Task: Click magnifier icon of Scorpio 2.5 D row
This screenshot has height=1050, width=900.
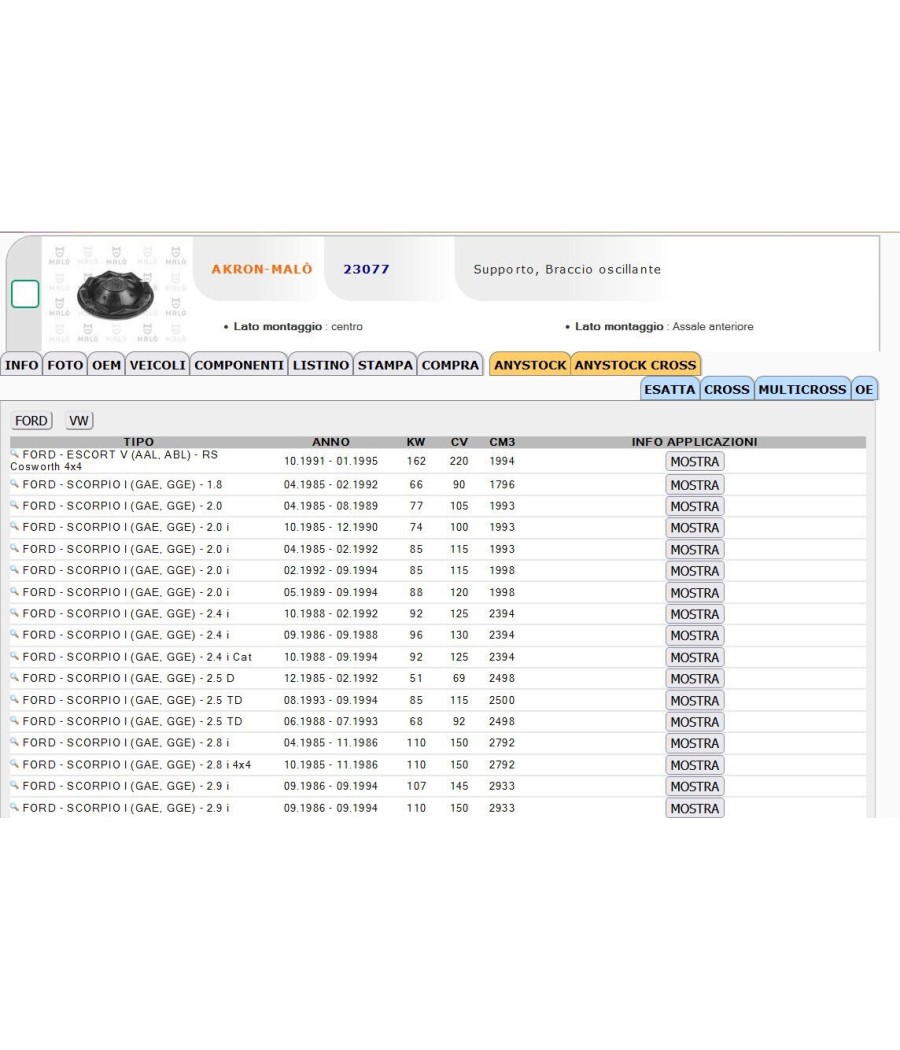Action: click(15, 676)
